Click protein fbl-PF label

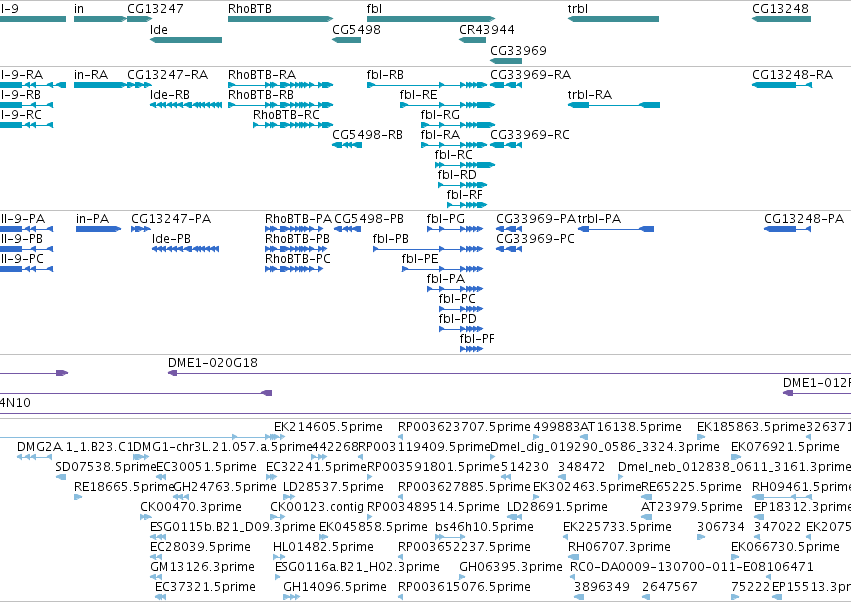coord(477,339)
